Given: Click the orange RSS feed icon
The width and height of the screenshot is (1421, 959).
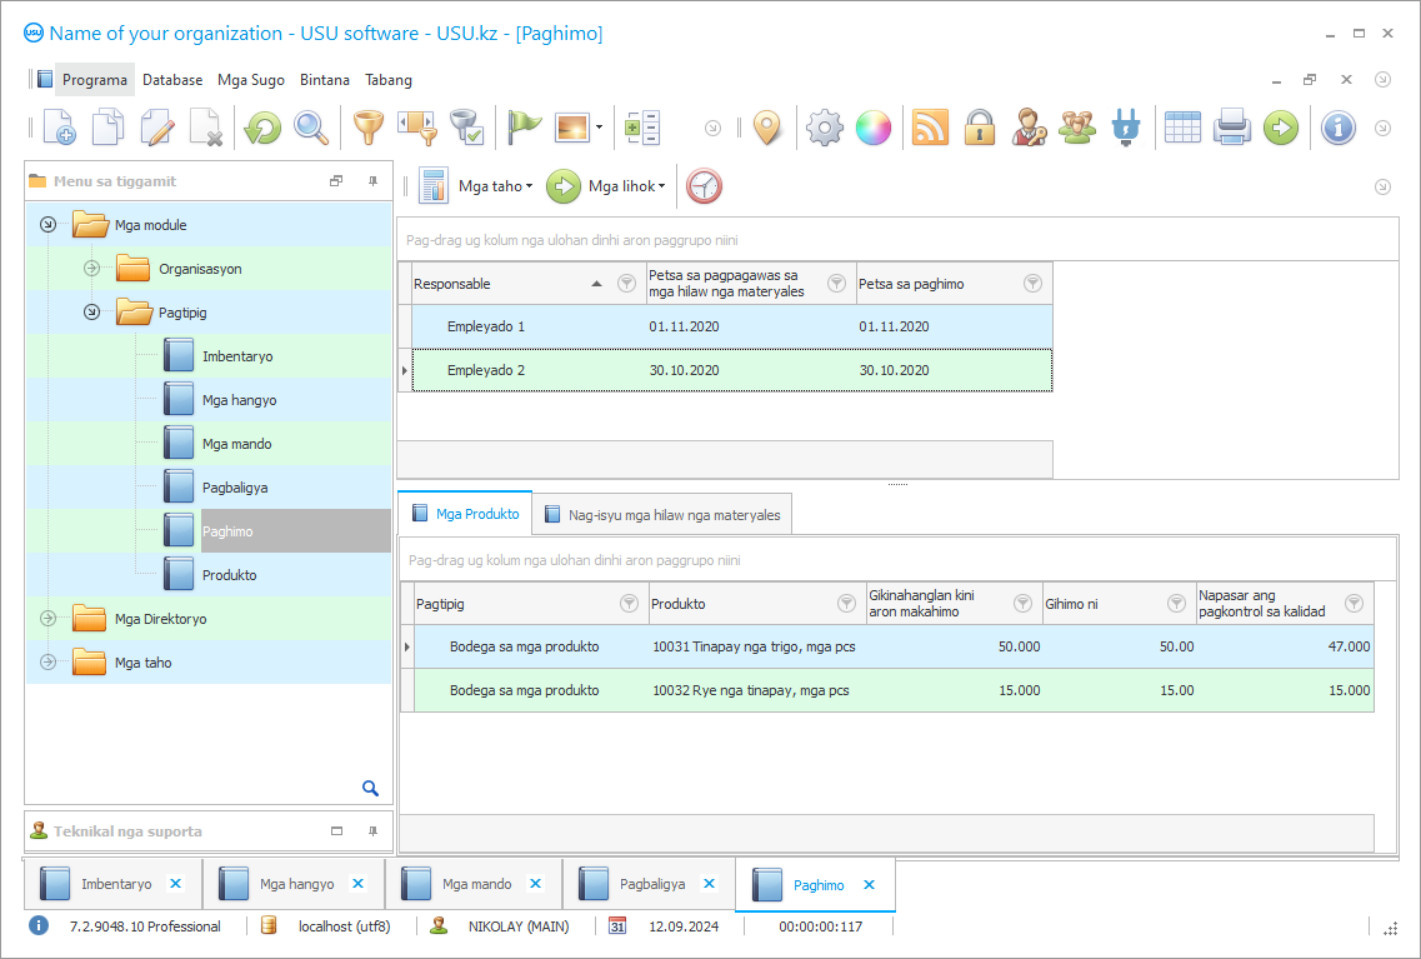Looking at the screenshot, I should tap(930, 127).
